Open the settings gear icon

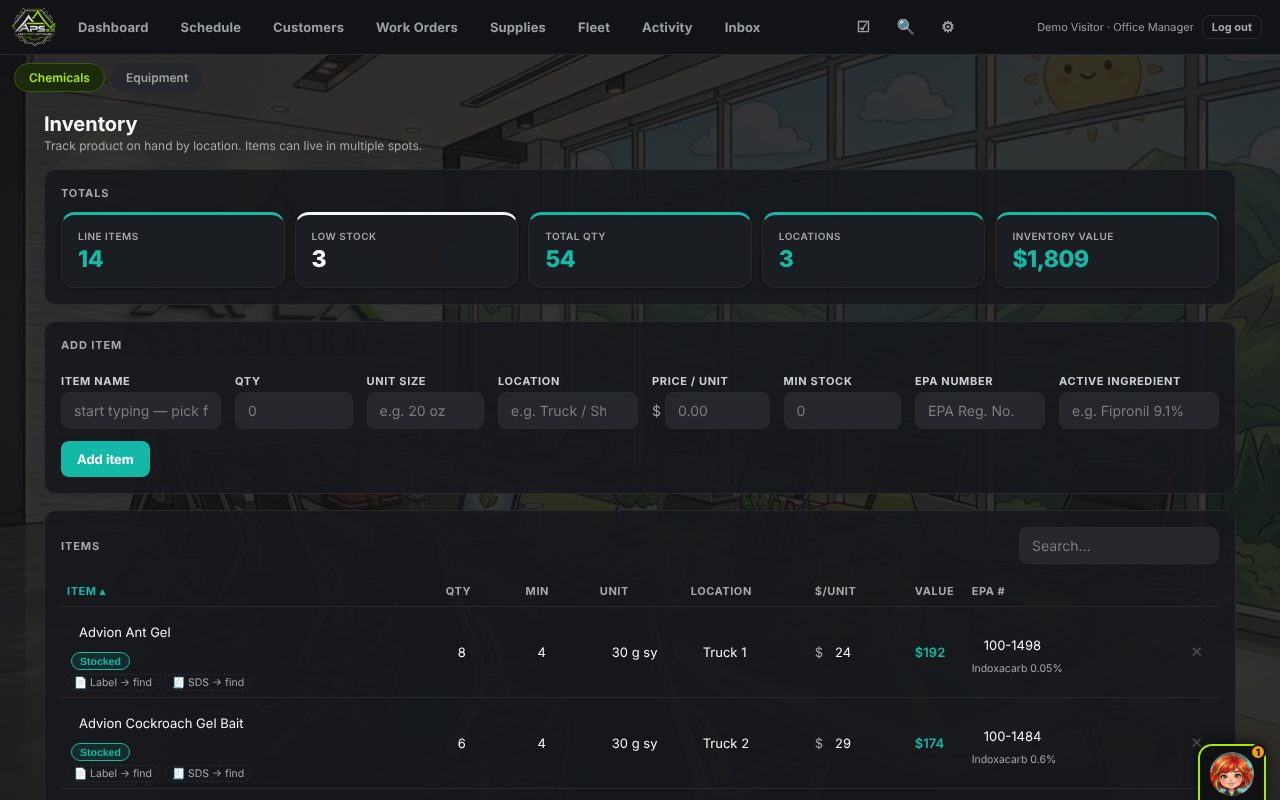[x=947, y=27]
